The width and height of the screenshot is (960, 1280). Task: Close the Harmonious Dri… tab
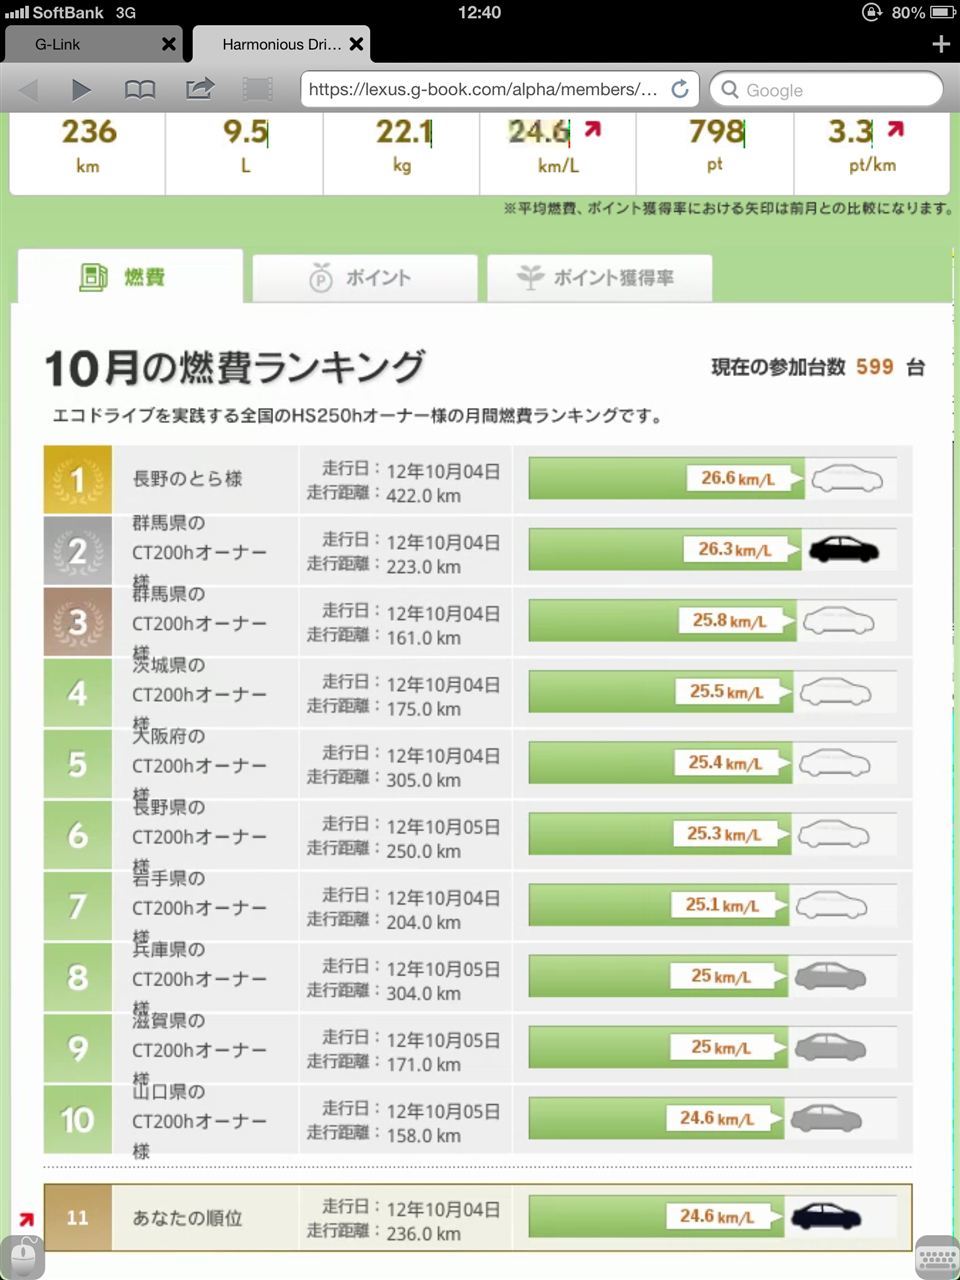(x=356, y=44)
